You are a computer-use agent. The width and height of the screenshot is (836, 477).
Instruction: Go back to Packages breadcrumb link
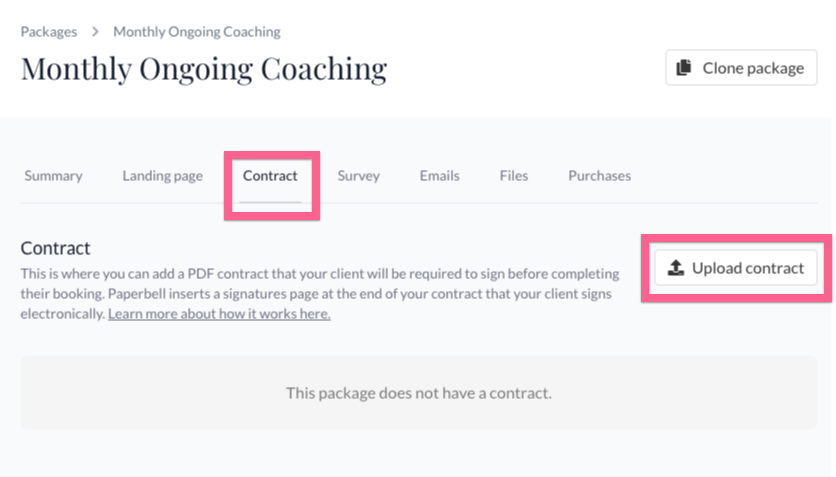click(49, 32)
